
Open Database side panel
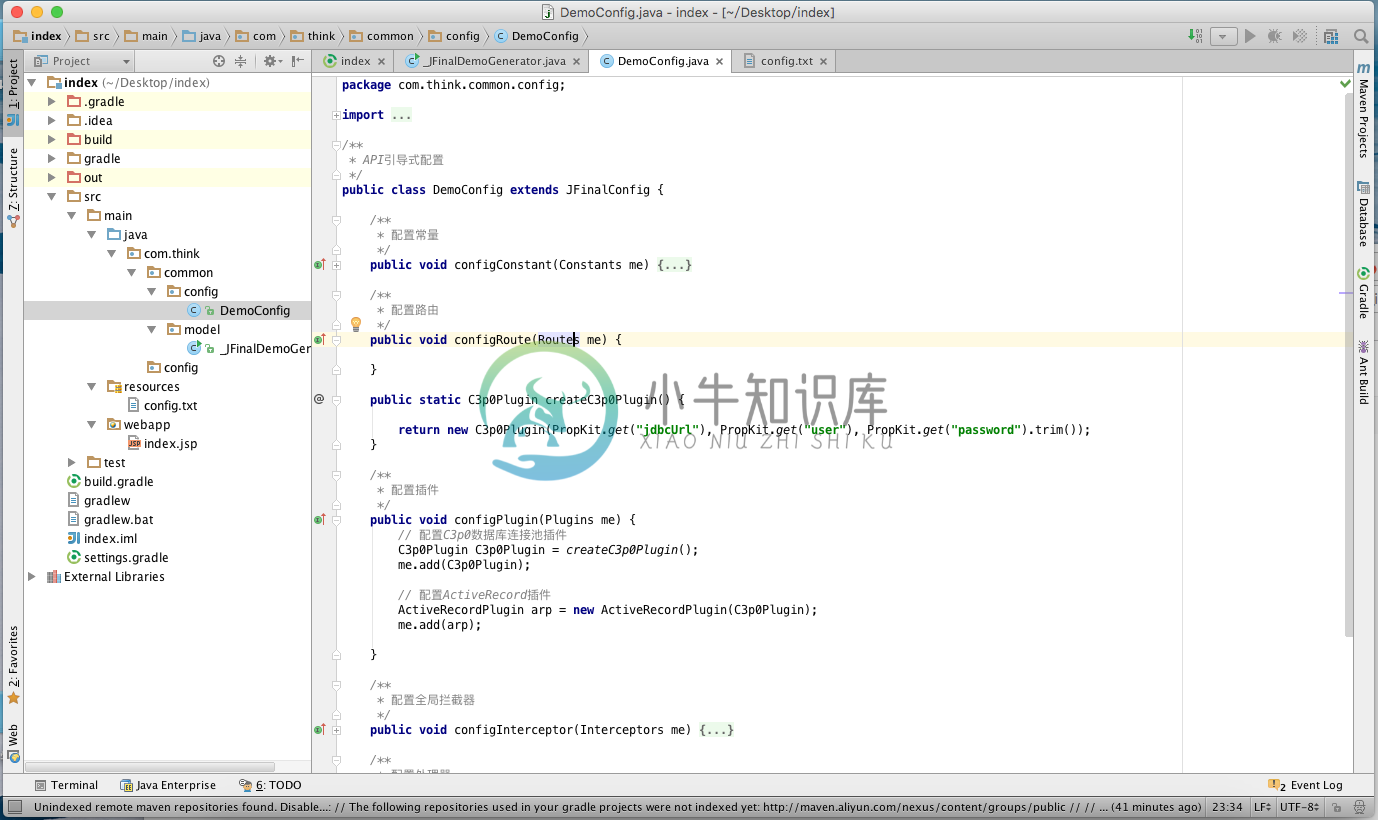coord(1363,213)
